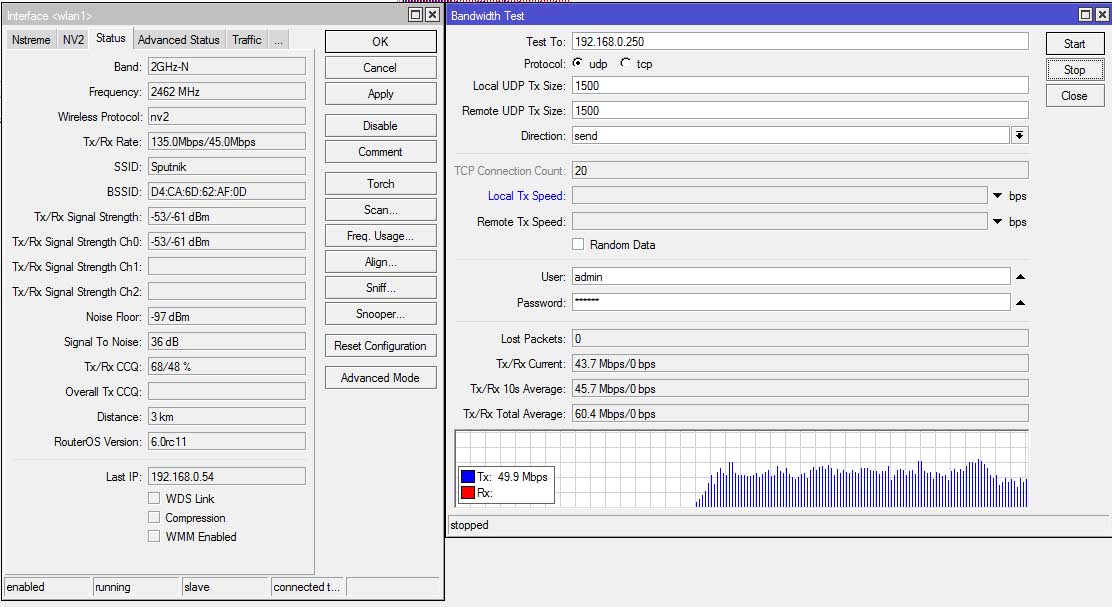This screenshot has width=1112, height=607.
Task: Click the BSSID value D4:CA:6D:62:AF:0D
Action: click(227, 191)
